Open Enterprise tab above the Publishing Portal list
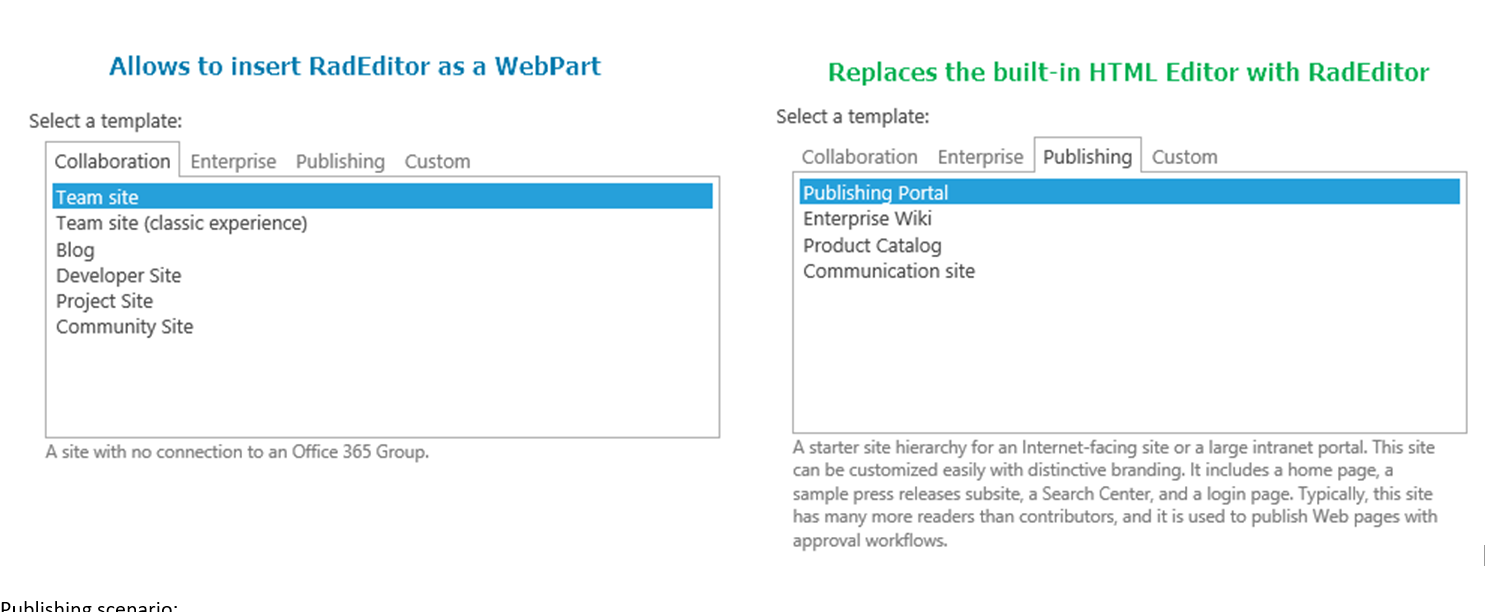 pyautogui.click(x=980, y=157)
